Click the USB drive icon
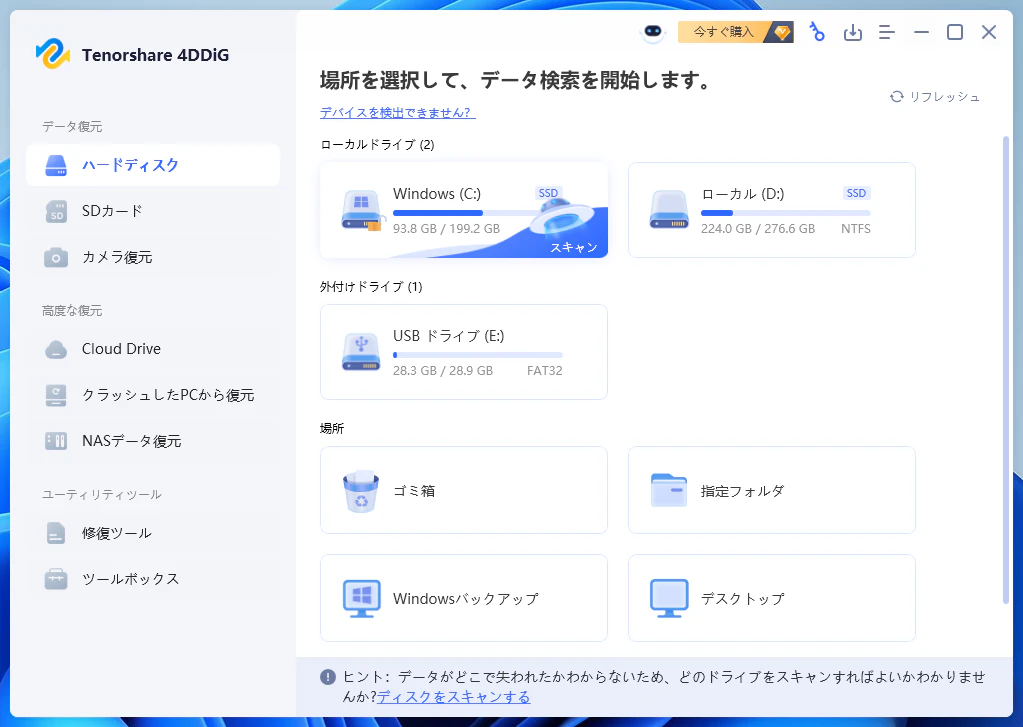The width and height of the screenshot is (1023, 727). pyautogui.click(x=361, y=352)
